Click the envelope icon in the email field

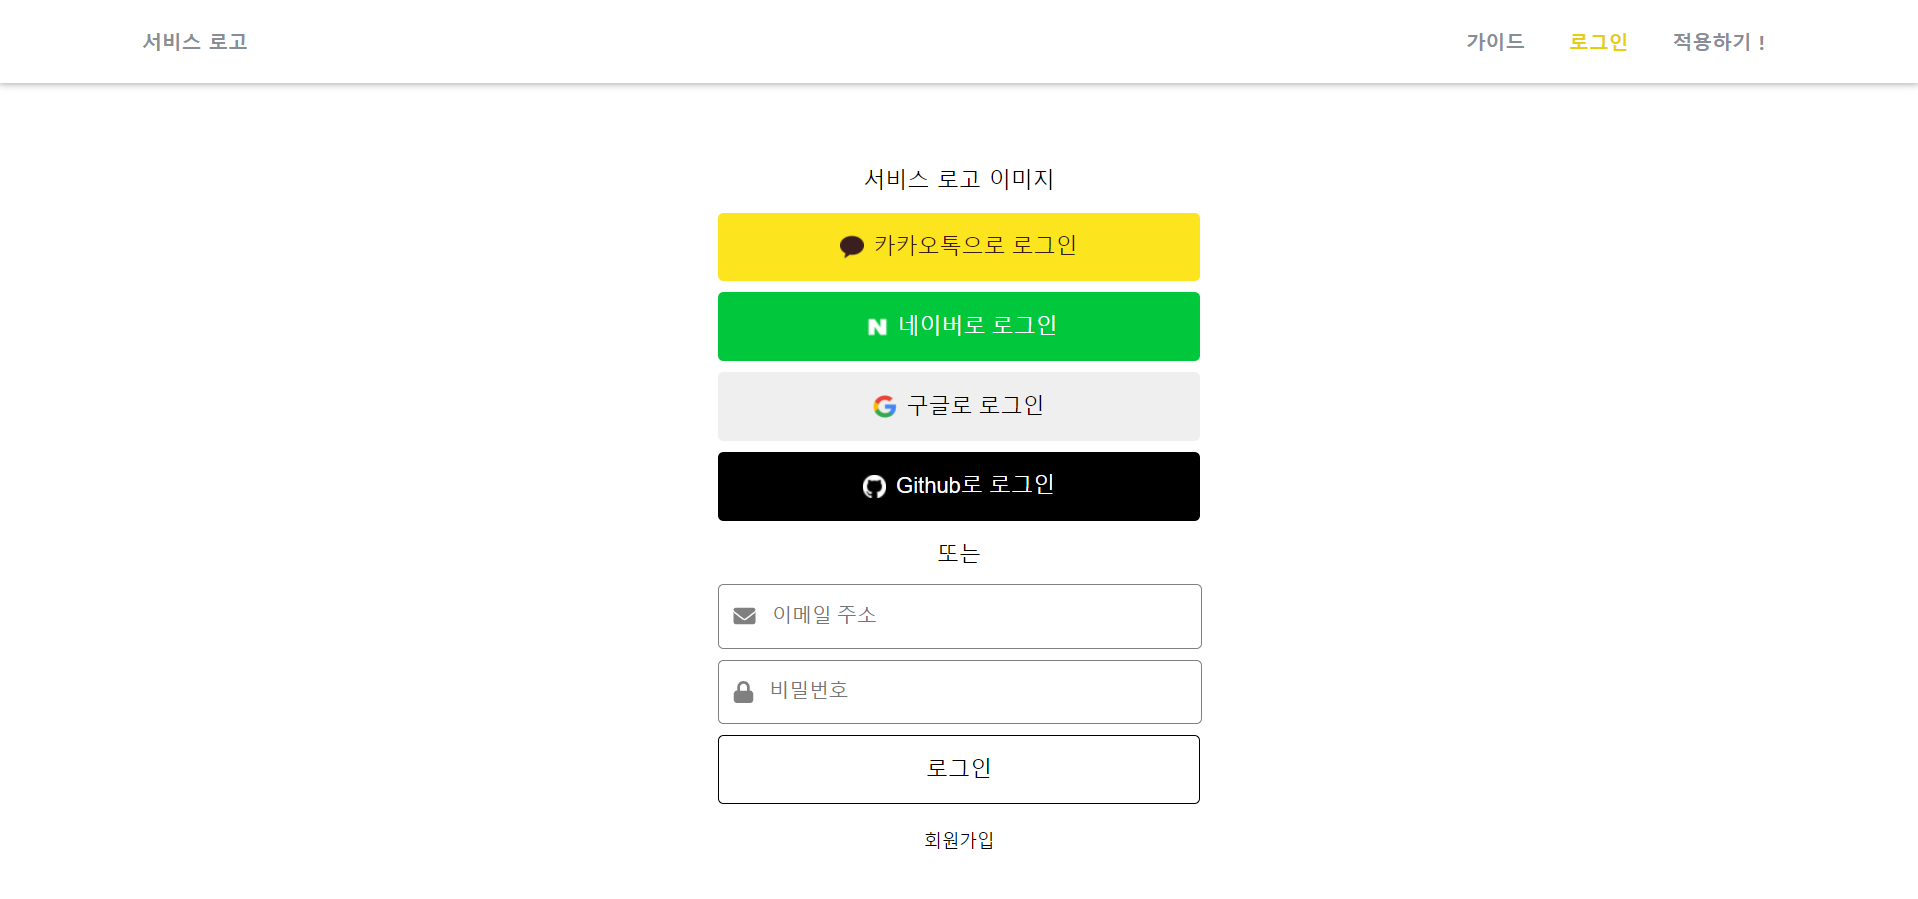[744, 615]
